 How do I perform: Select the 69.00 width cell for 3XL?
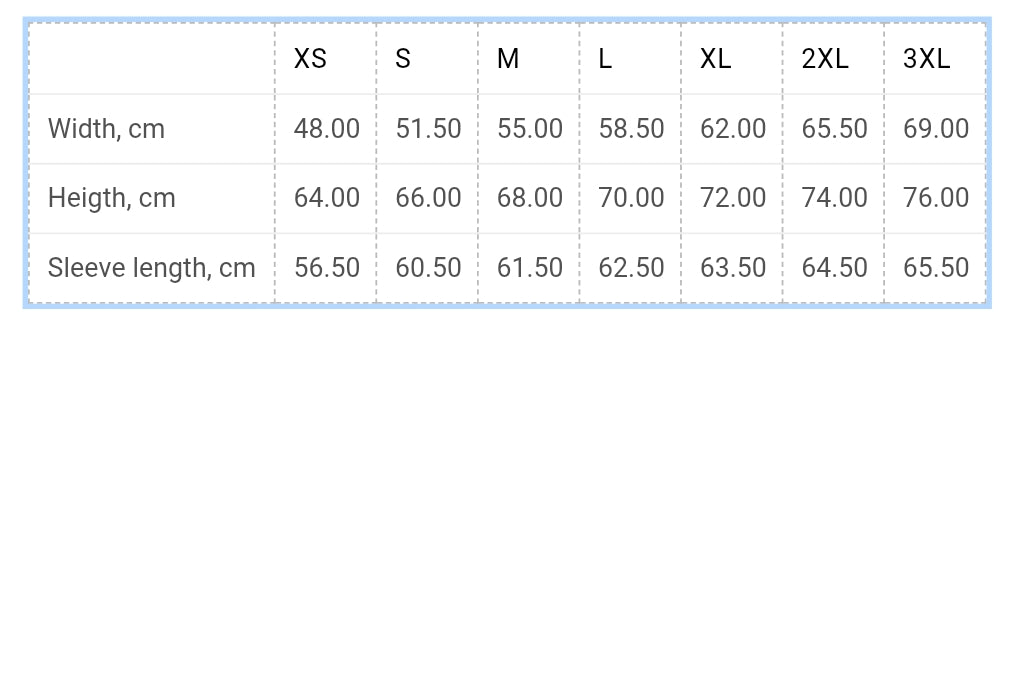click(x=936, y=129)
